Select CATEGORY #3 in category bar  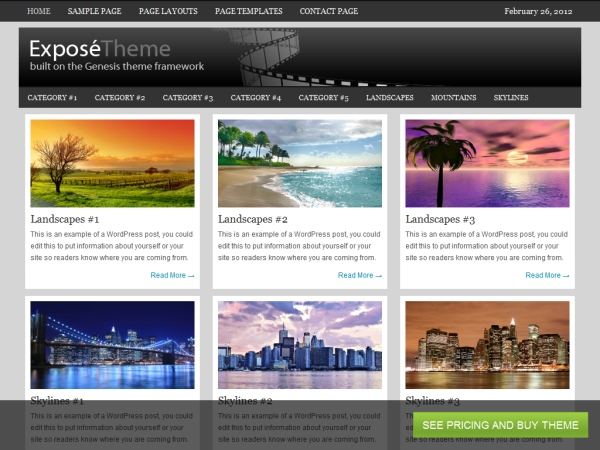click(x=188, y=98)
